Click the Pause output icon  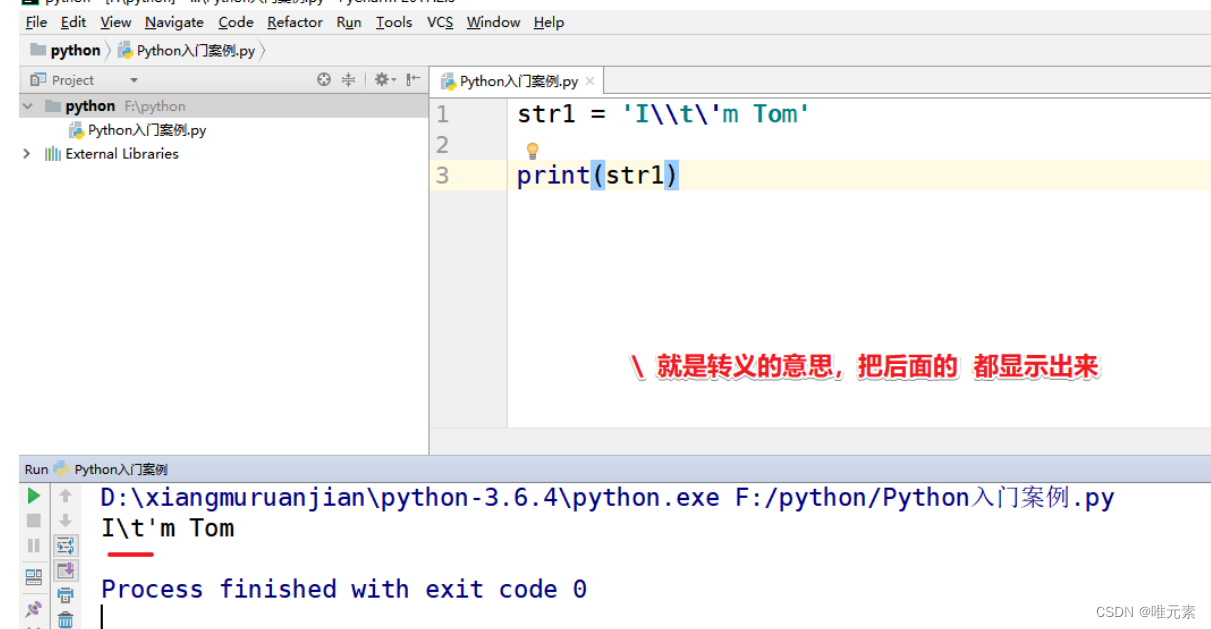click(x=34, y=545)
